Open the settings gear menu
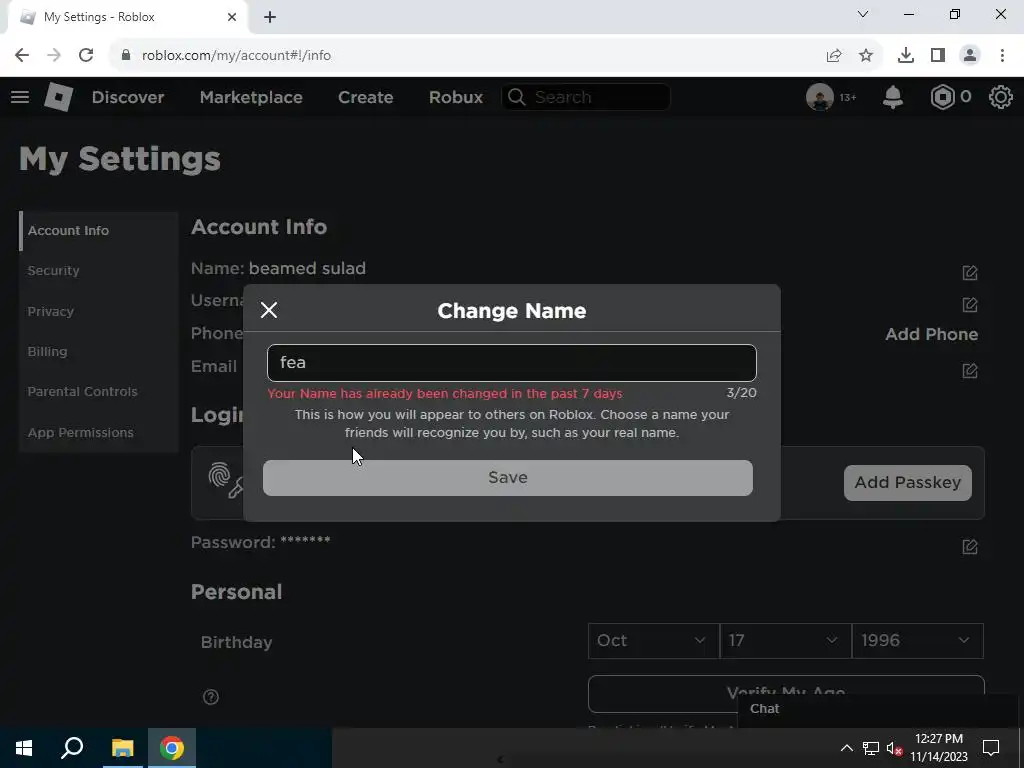1024x768 pixels. click(x=1000, y=97)
